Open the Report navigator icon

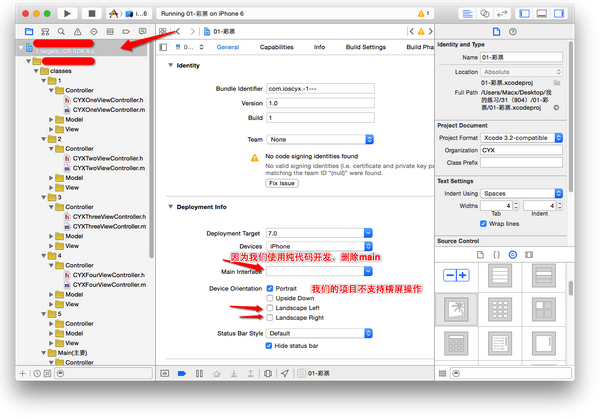tap(142, 31)
